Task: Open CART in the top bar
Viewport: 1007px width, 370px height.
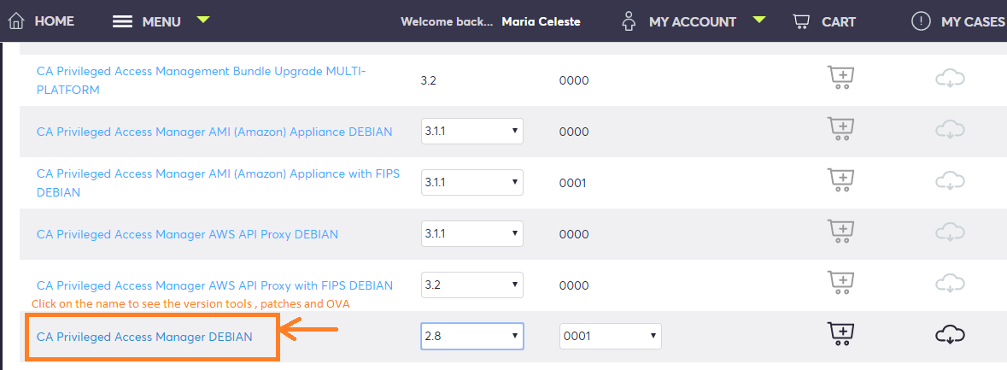Action: pos(839,22)
